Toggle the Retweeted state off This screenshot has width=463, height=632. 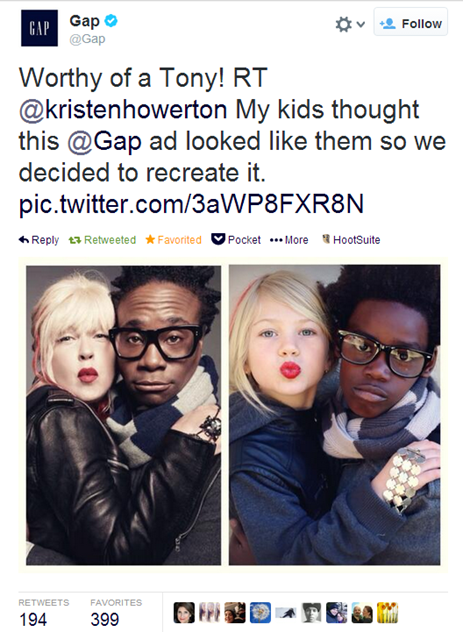click(102, 240)
